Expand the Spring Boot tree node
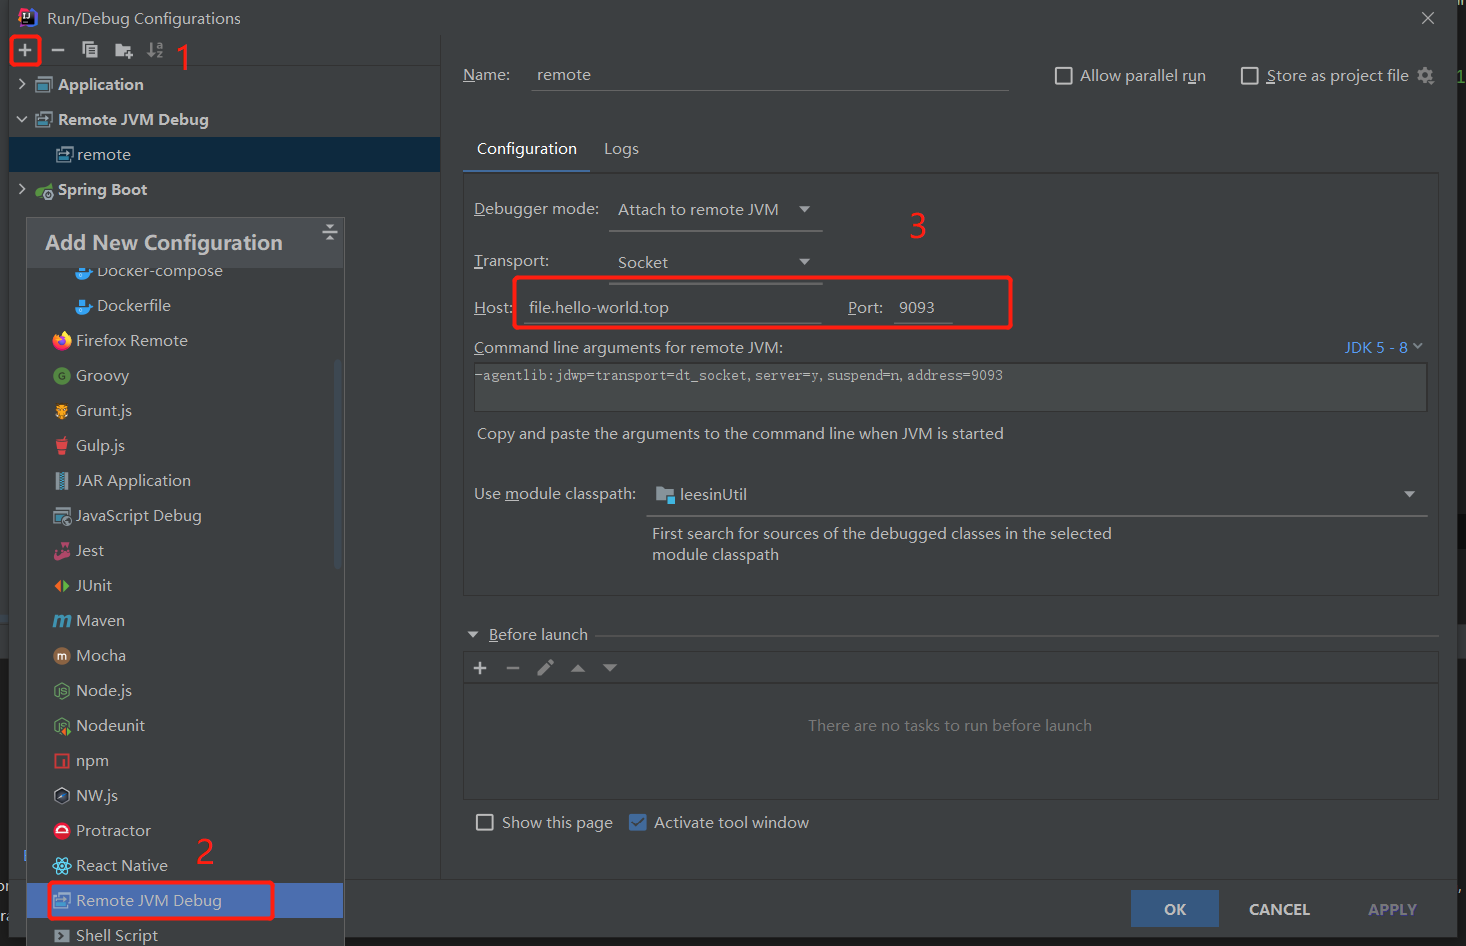The image size is (1466, 946). (x=22, y=190)
